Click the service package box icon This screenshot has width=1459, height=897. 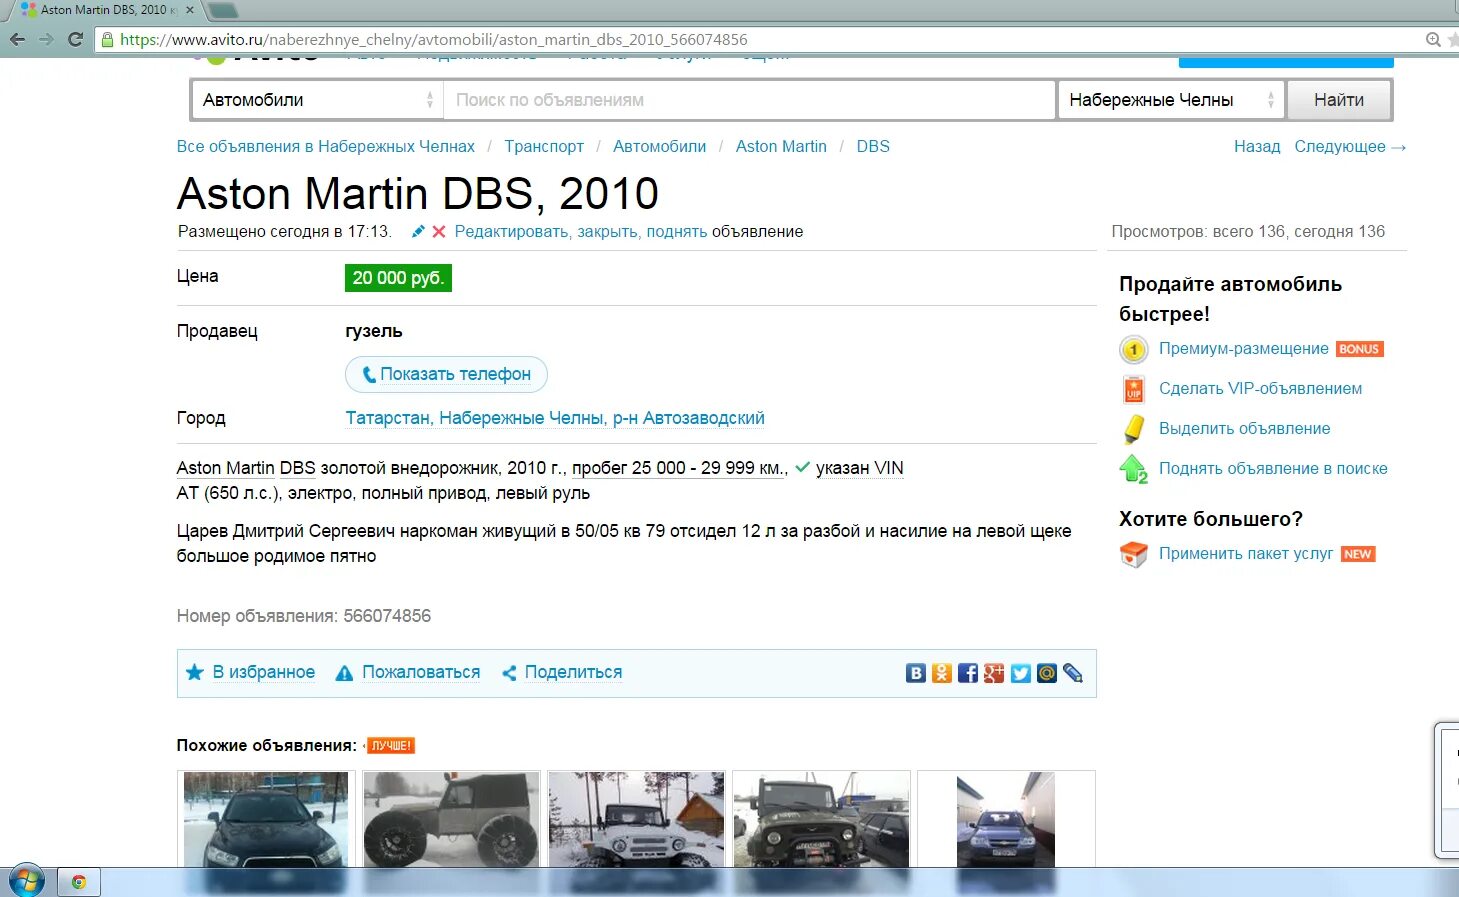pyautogui.click(x=1133, y=554)
